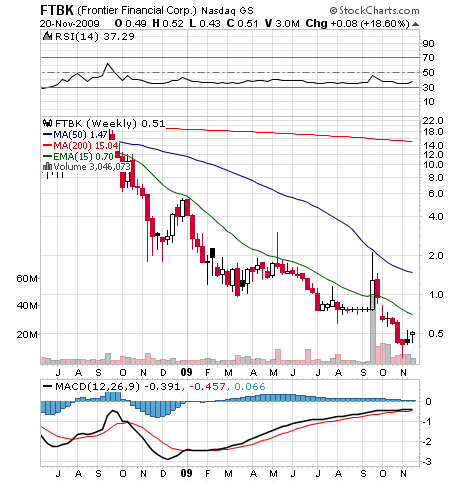
Task: Click the red MACD signal value -0.457
Action: click(206, 387)
